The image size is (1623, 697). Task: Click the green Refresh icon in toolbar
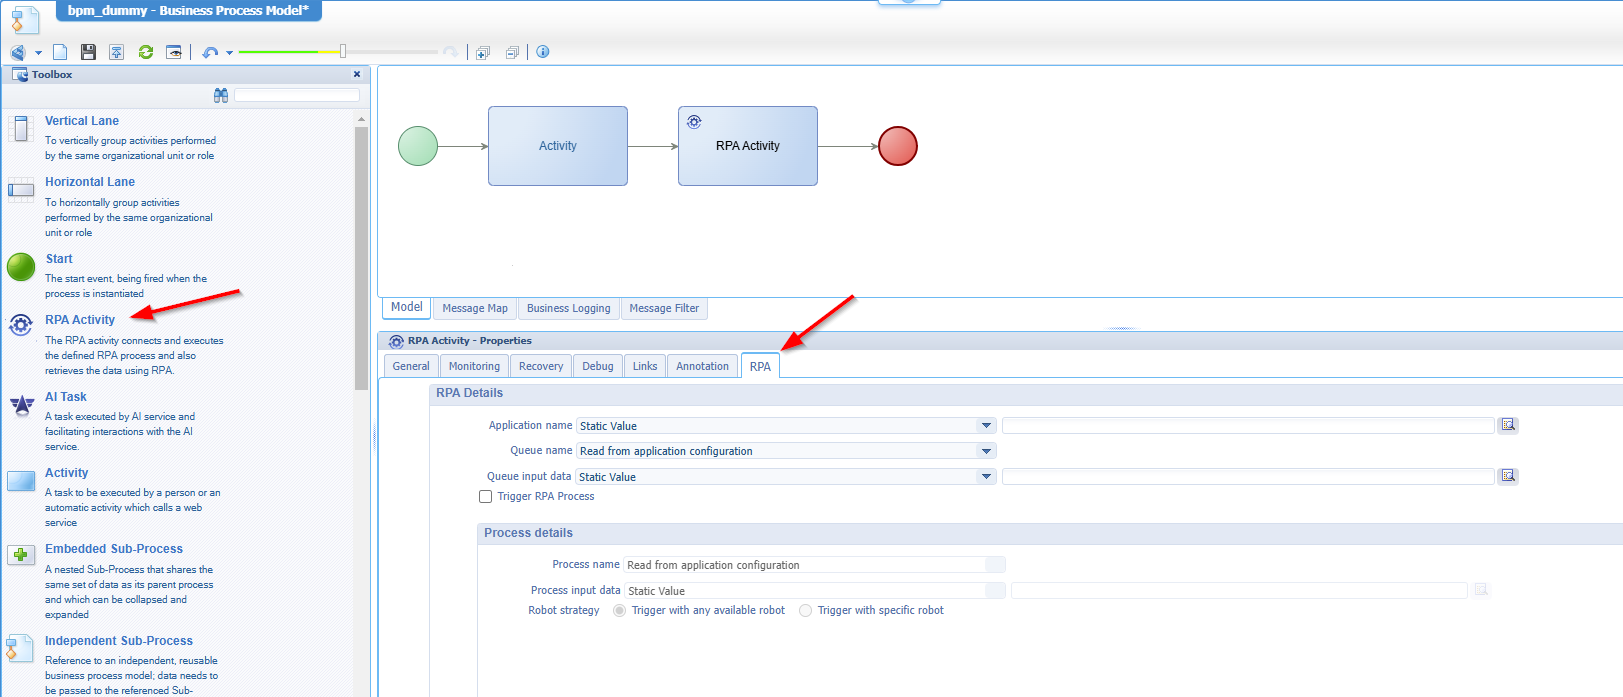pyautogui.click(x=146, y=52)
